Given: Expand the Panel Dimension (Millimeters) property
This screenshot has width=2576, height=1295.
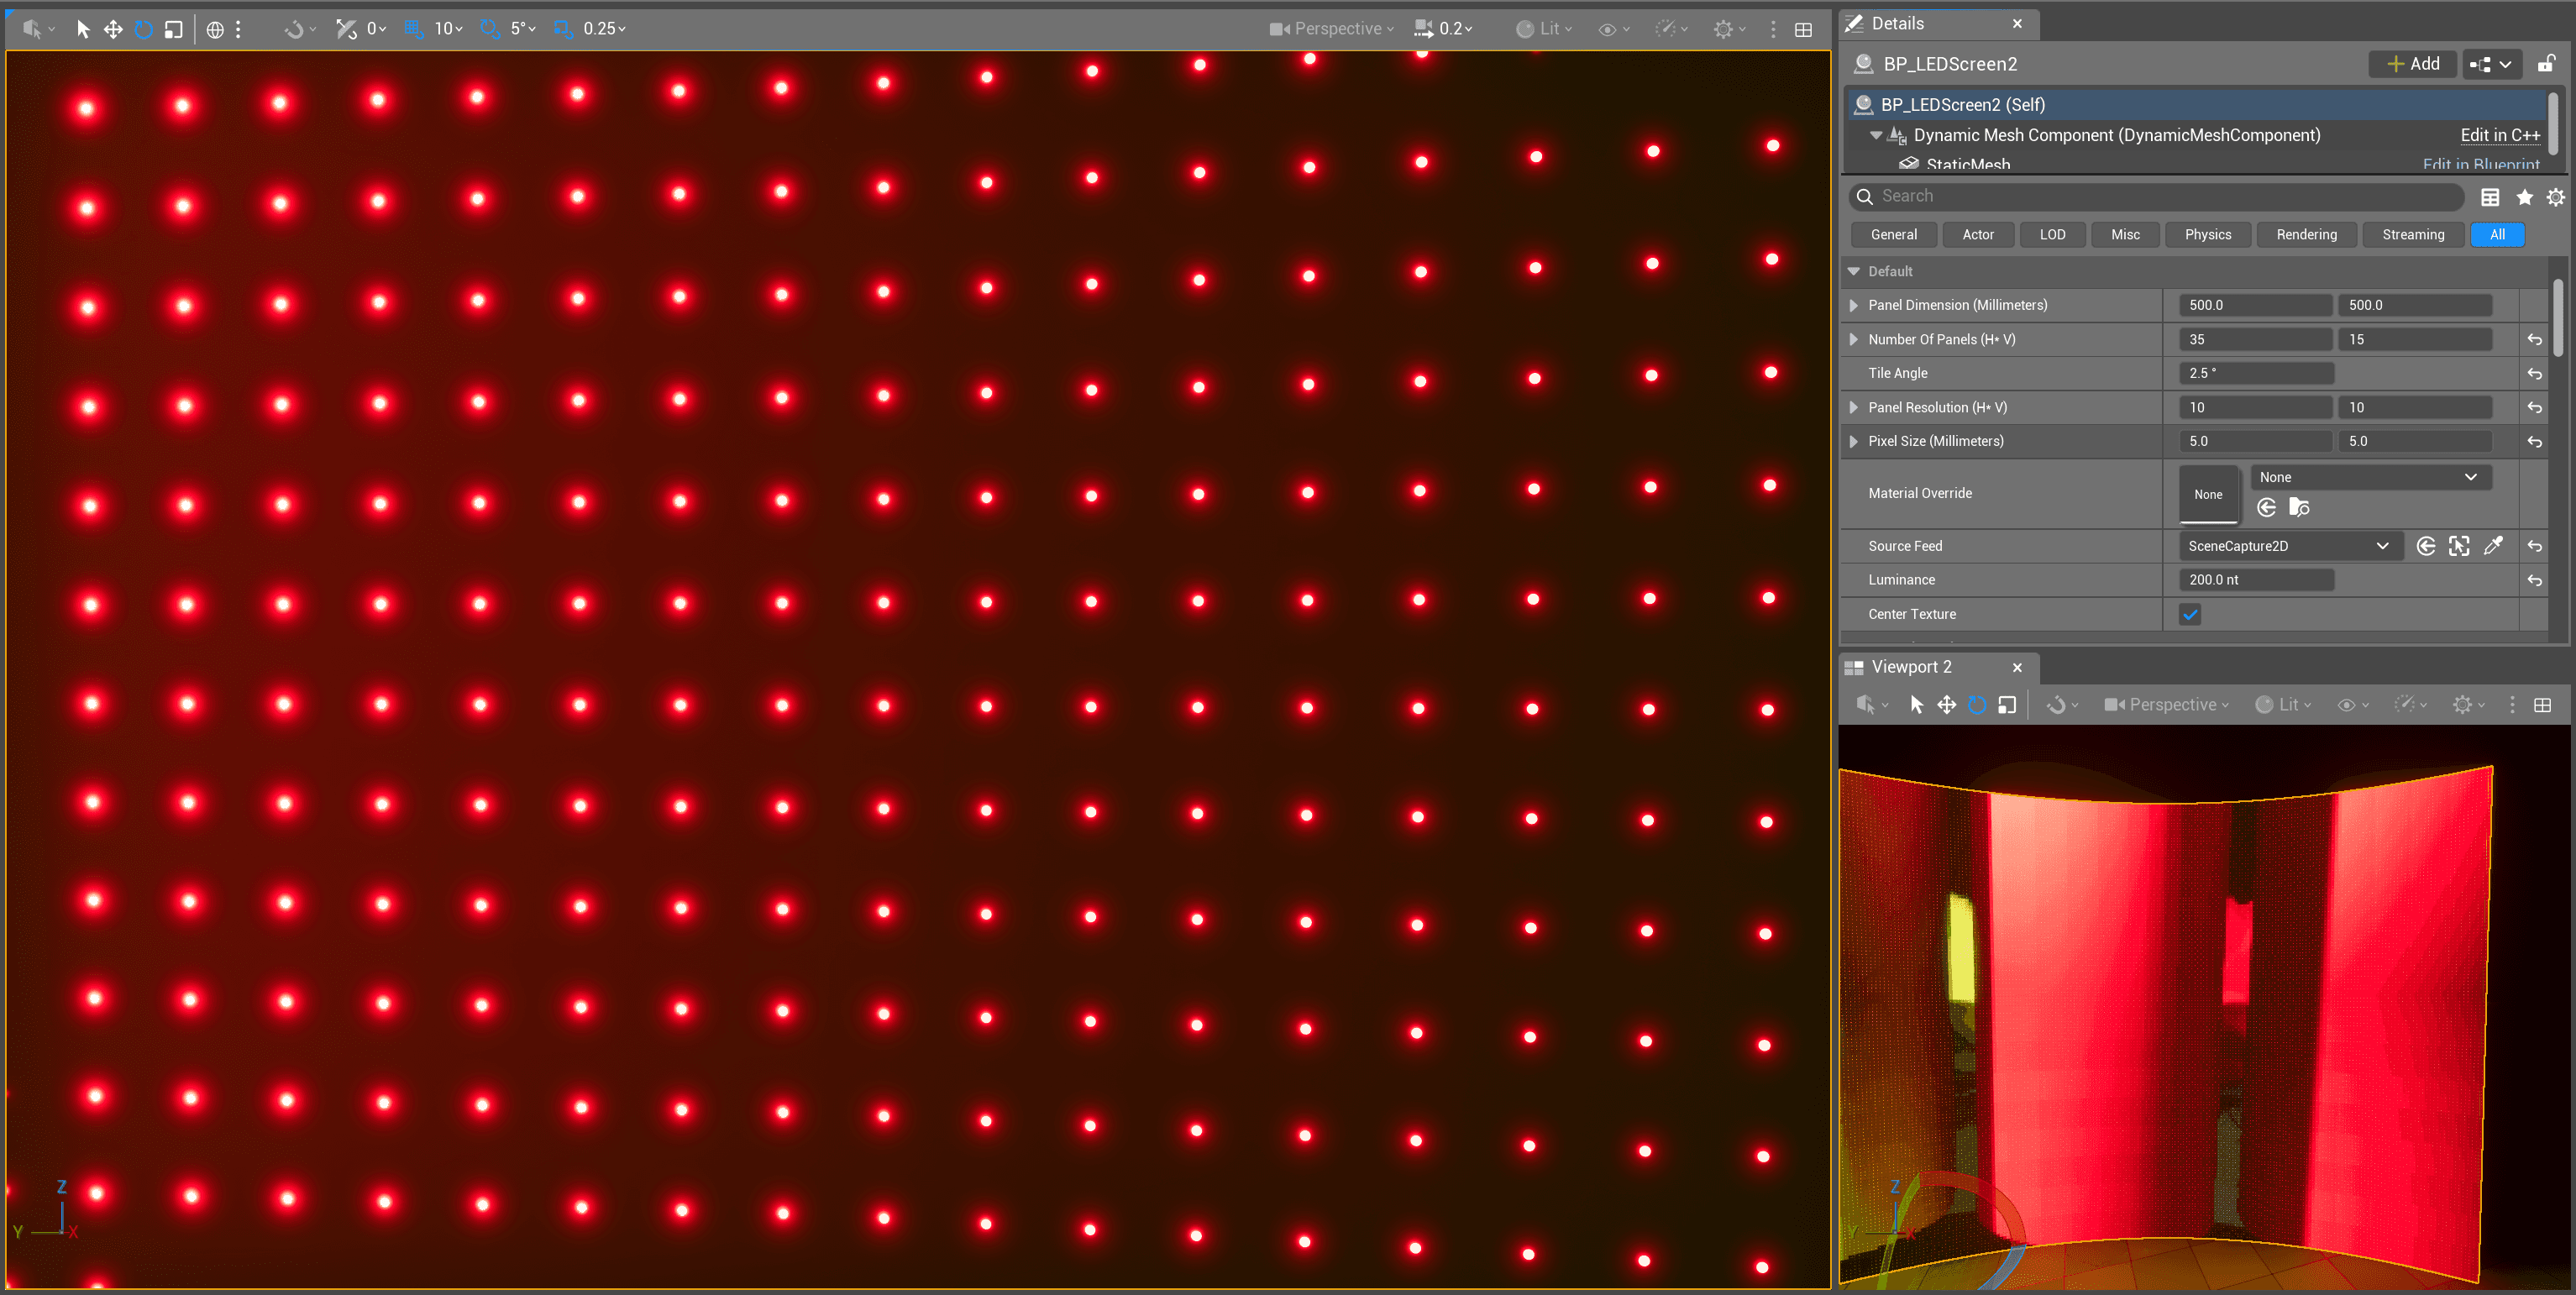Looking at the screenshot, I should click(x=1854, y=305).
